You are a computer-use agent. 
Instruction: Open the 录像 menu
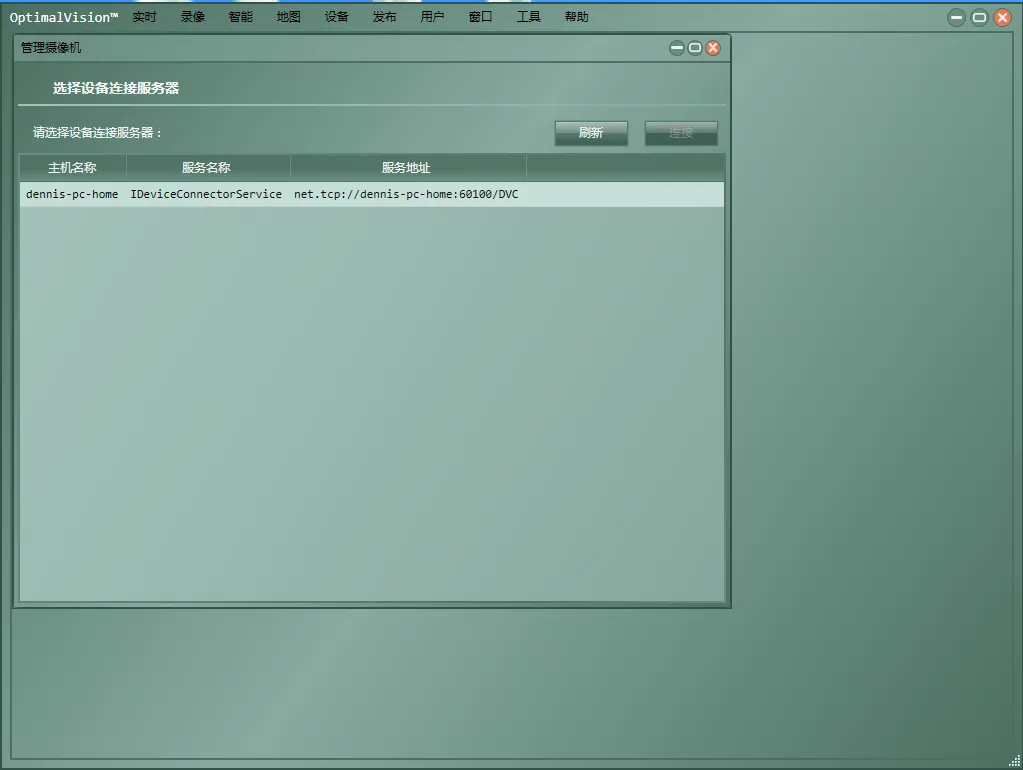click(192, 17)
